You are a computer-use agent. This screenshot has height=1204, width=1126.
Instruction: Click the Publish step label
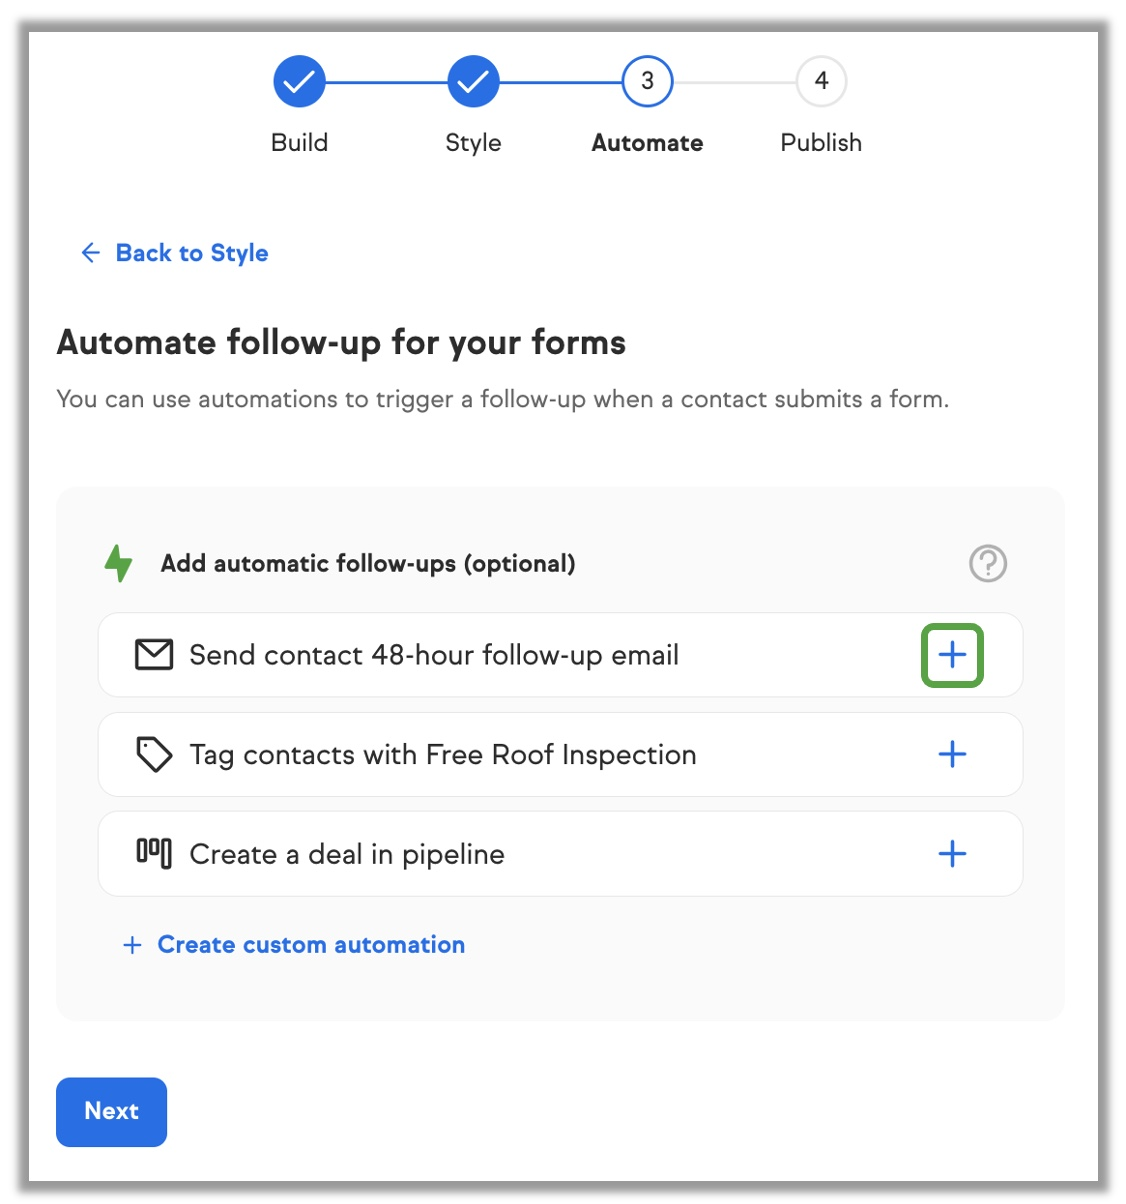tap(821, 143)
